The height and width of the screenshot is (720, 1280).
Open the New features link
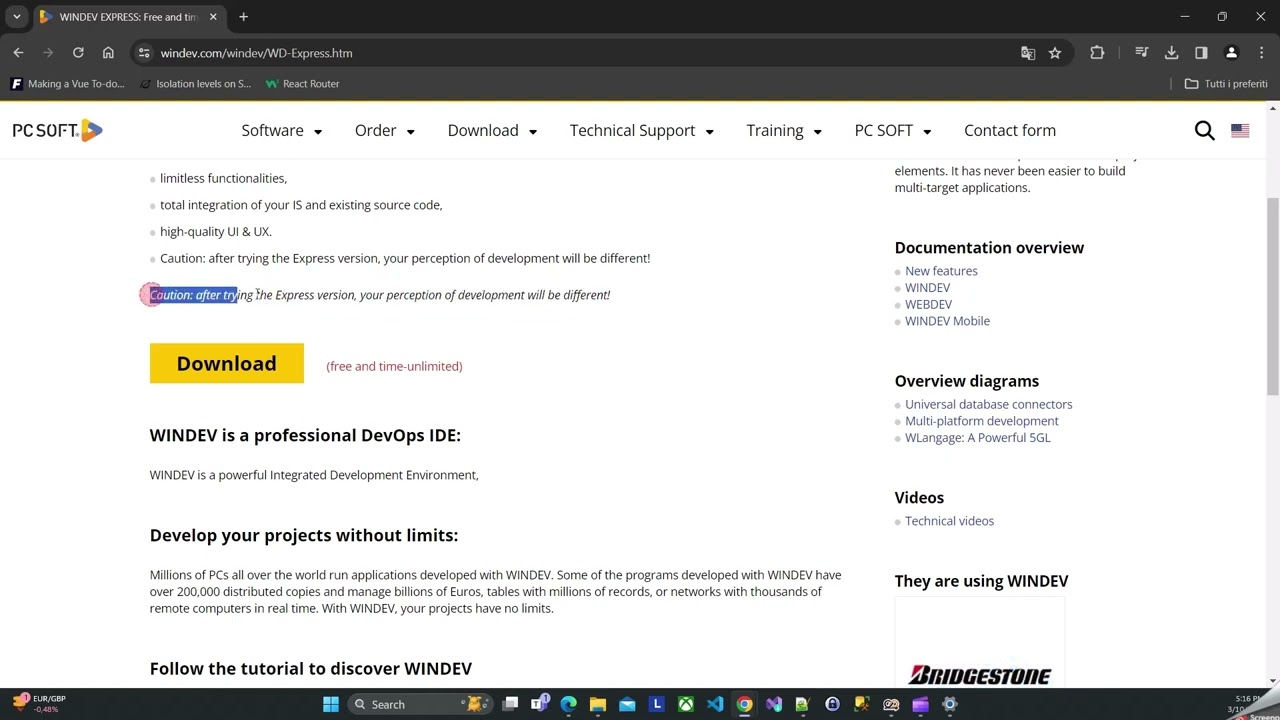tap(941, 271)
